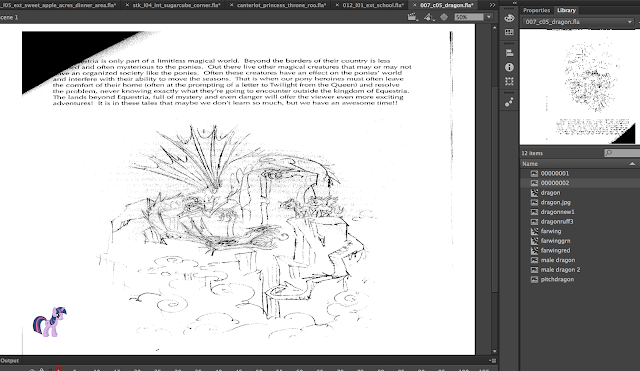640x371 pixels.
Task: Toggle Name column sort arrow
Action: (x=632, y=164)
